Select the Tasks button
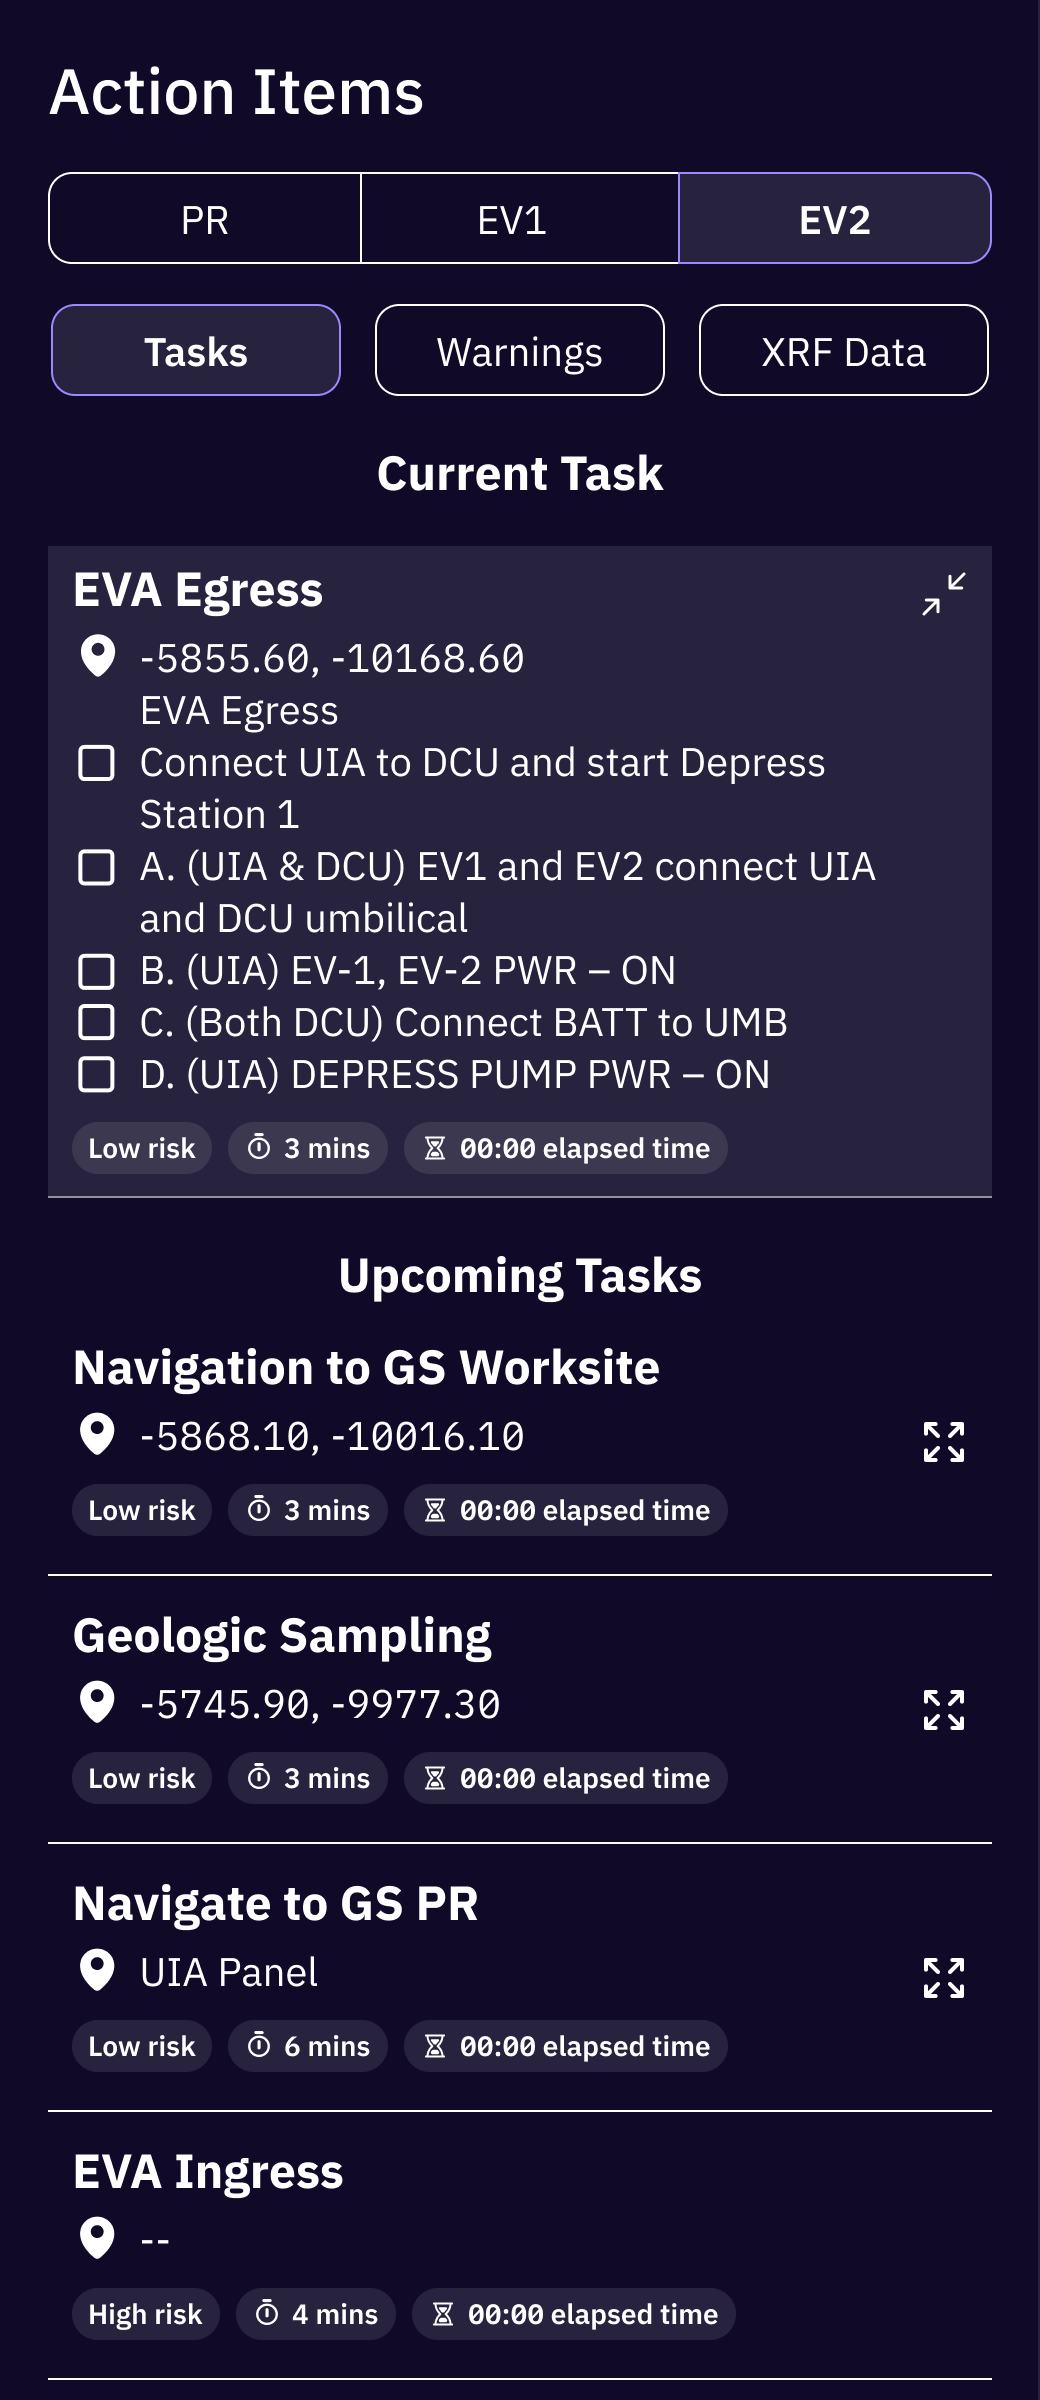Image resolution: width=1040 pixels, height=2400 pixels. (196, 350)
